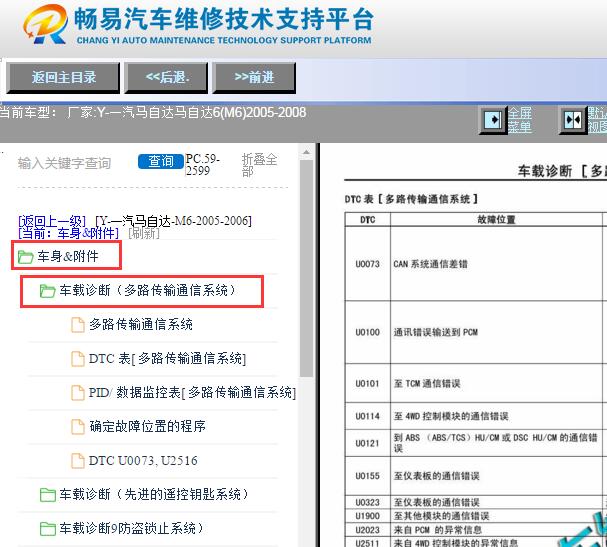
Task: Click document icon beside DTC U0073, U2516
Action: click(78, 461)
